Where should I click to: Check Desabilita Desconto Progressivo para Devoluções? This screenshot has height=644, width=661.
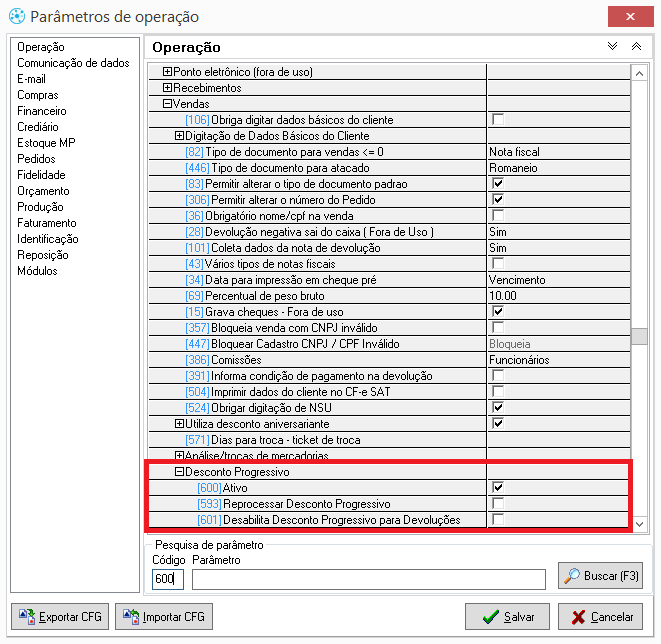click(x=497, y=520)
